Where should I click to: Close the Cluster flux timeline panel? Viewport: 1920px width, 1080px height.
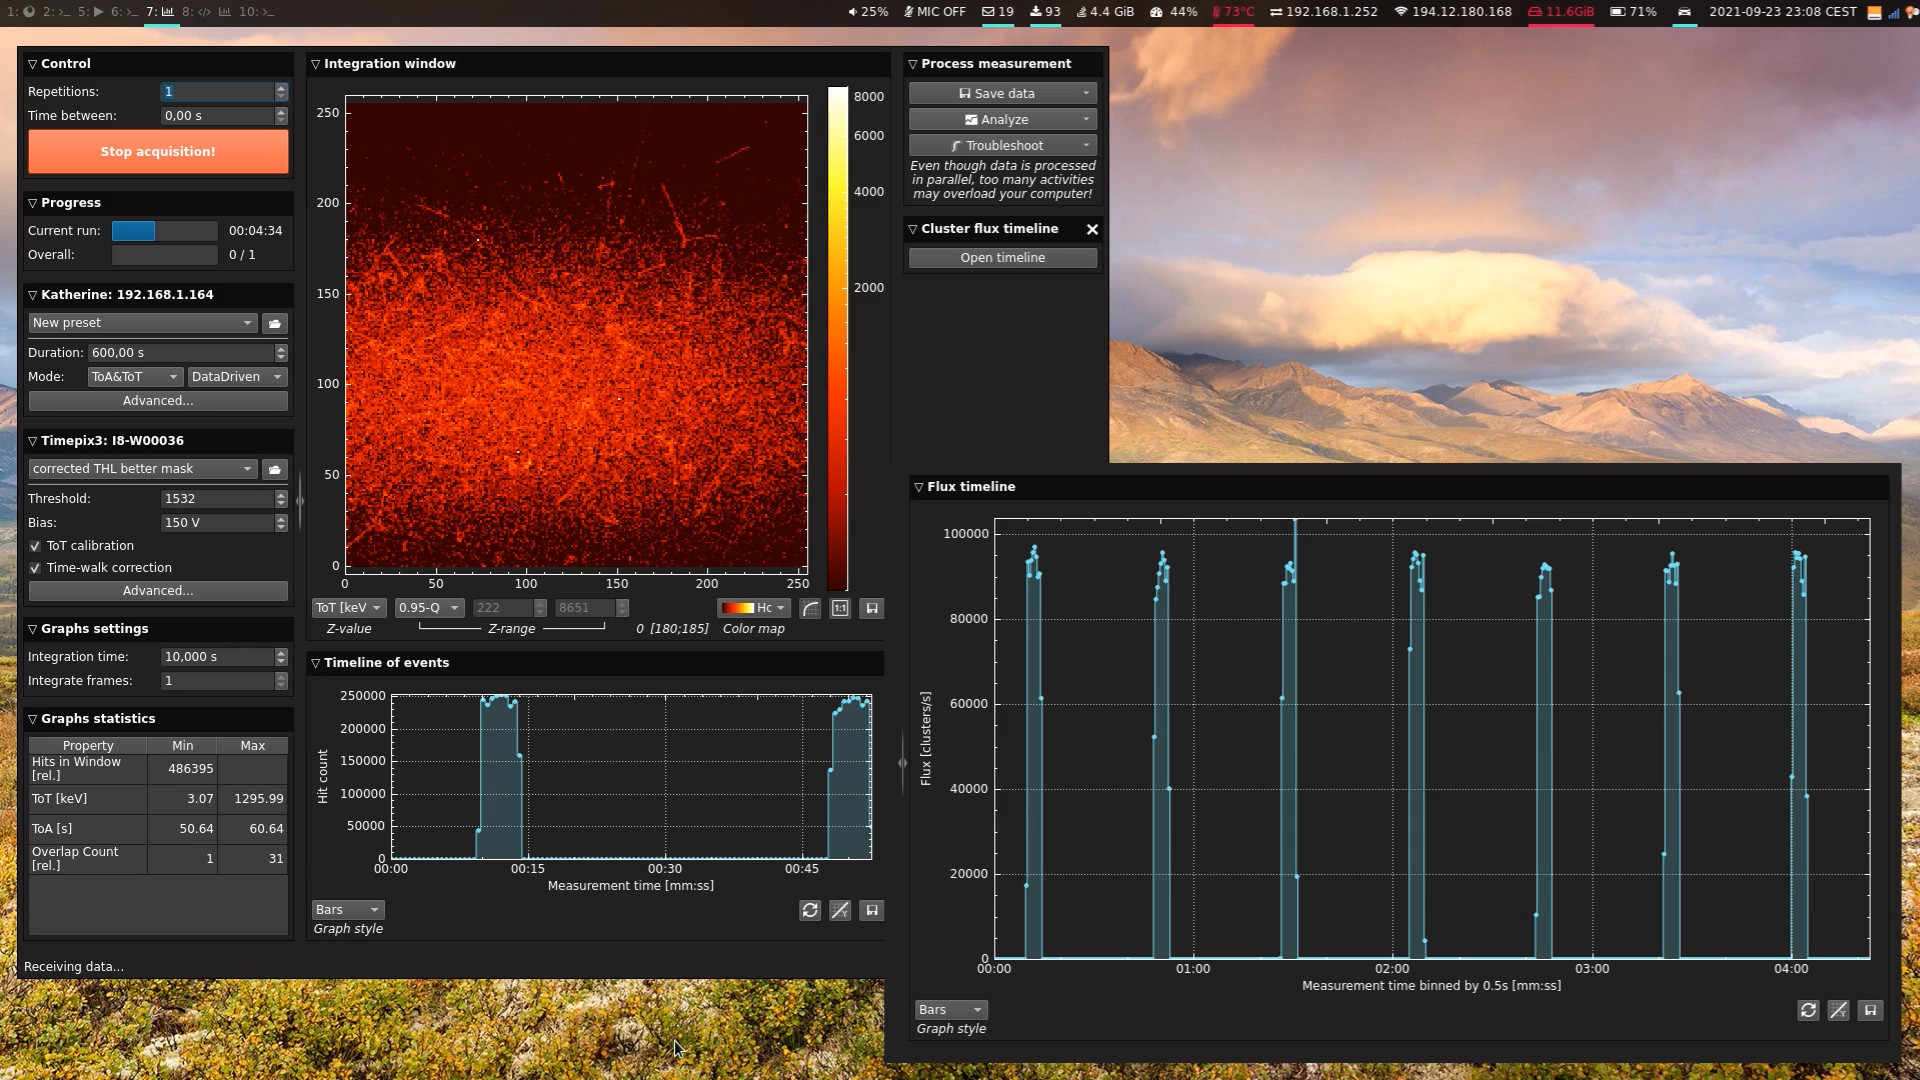(x=1092, y=229)
